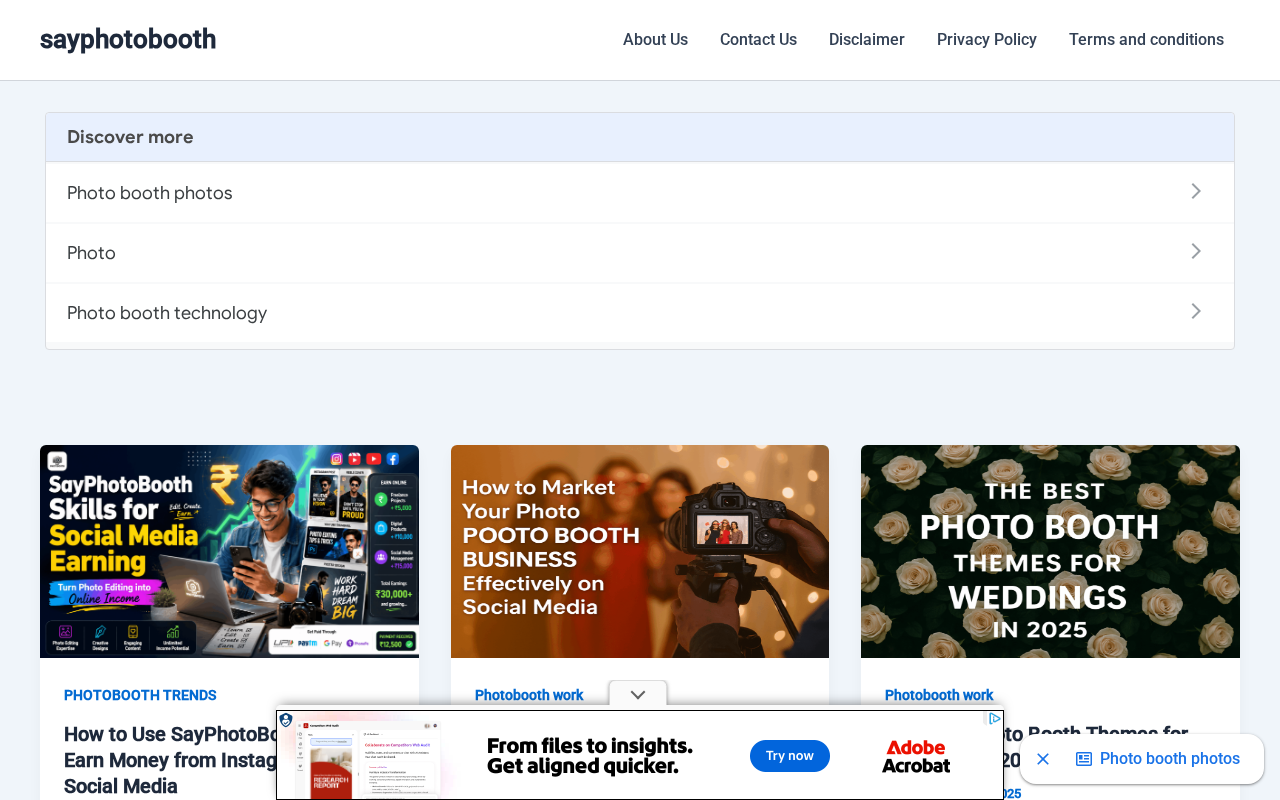This screenshot has width=1280, height=800.
Task: Open the 'How to Use SayPhotoBooth' article title
Action: (x=170, y=760)
